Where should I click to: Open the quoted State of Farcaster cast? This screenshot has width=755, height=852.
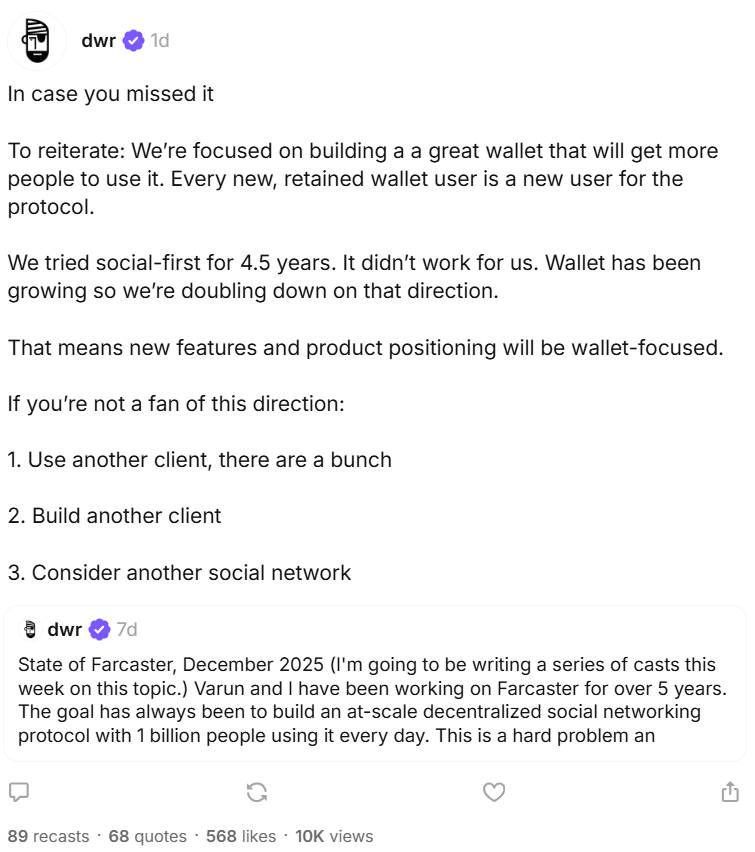pos(374,700)
